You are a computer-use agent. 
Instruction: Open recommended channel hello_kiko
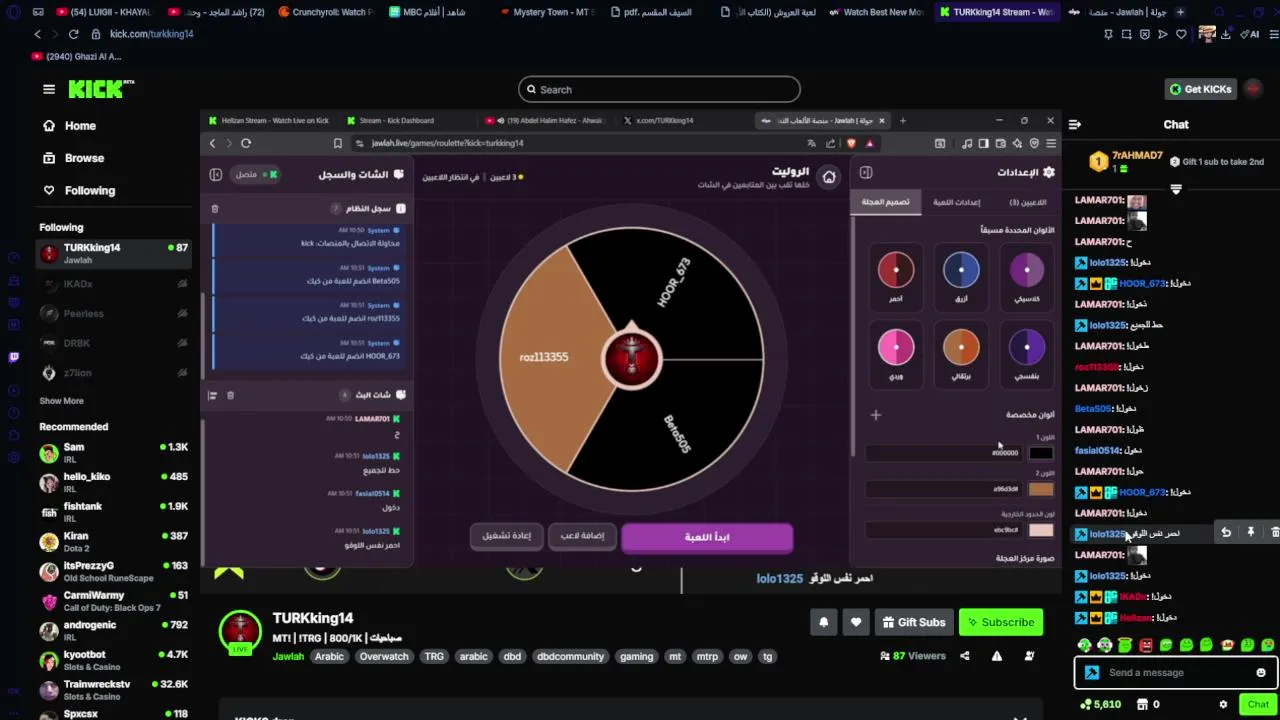tap(114, 483)
